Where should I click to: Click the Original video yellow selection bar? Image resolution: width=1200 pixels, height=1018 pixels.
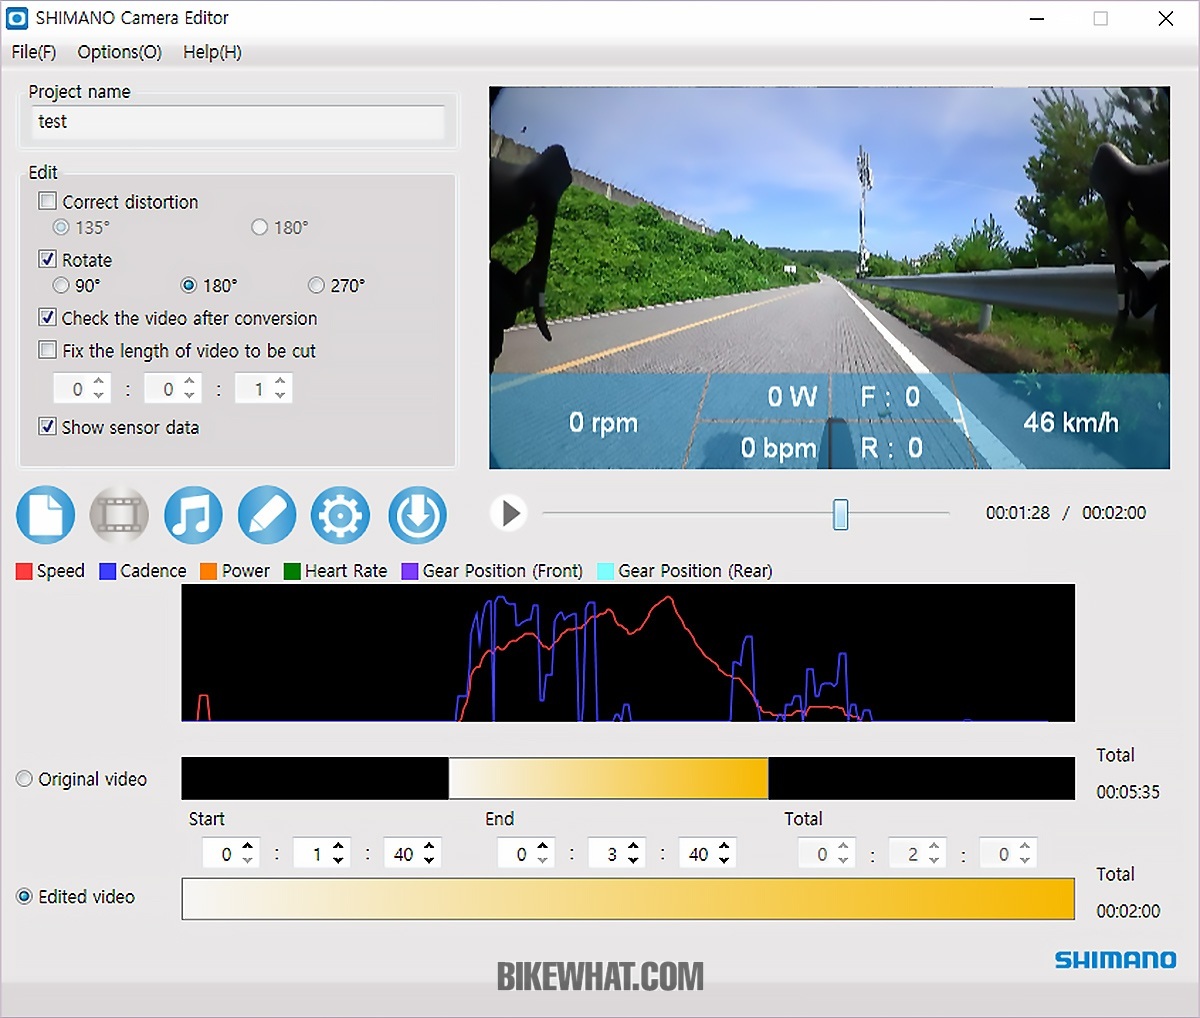pos(608,778)
